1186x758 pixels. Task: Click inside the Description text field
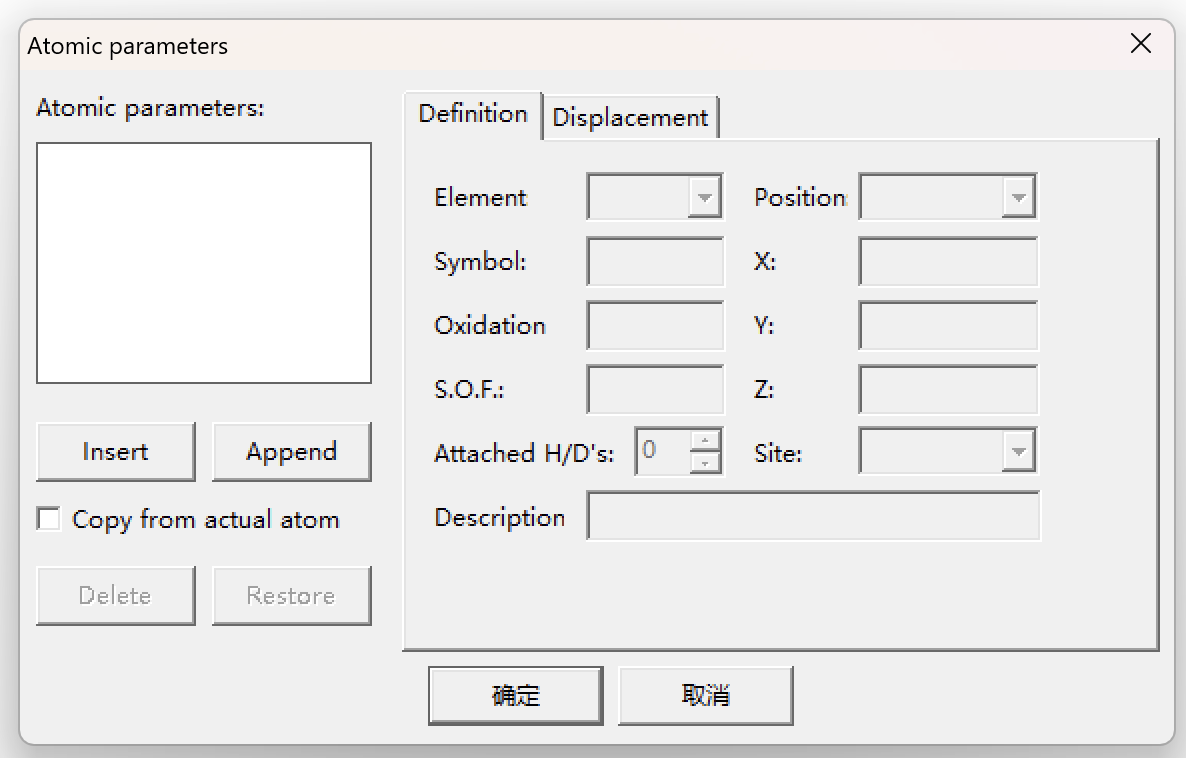812,517
